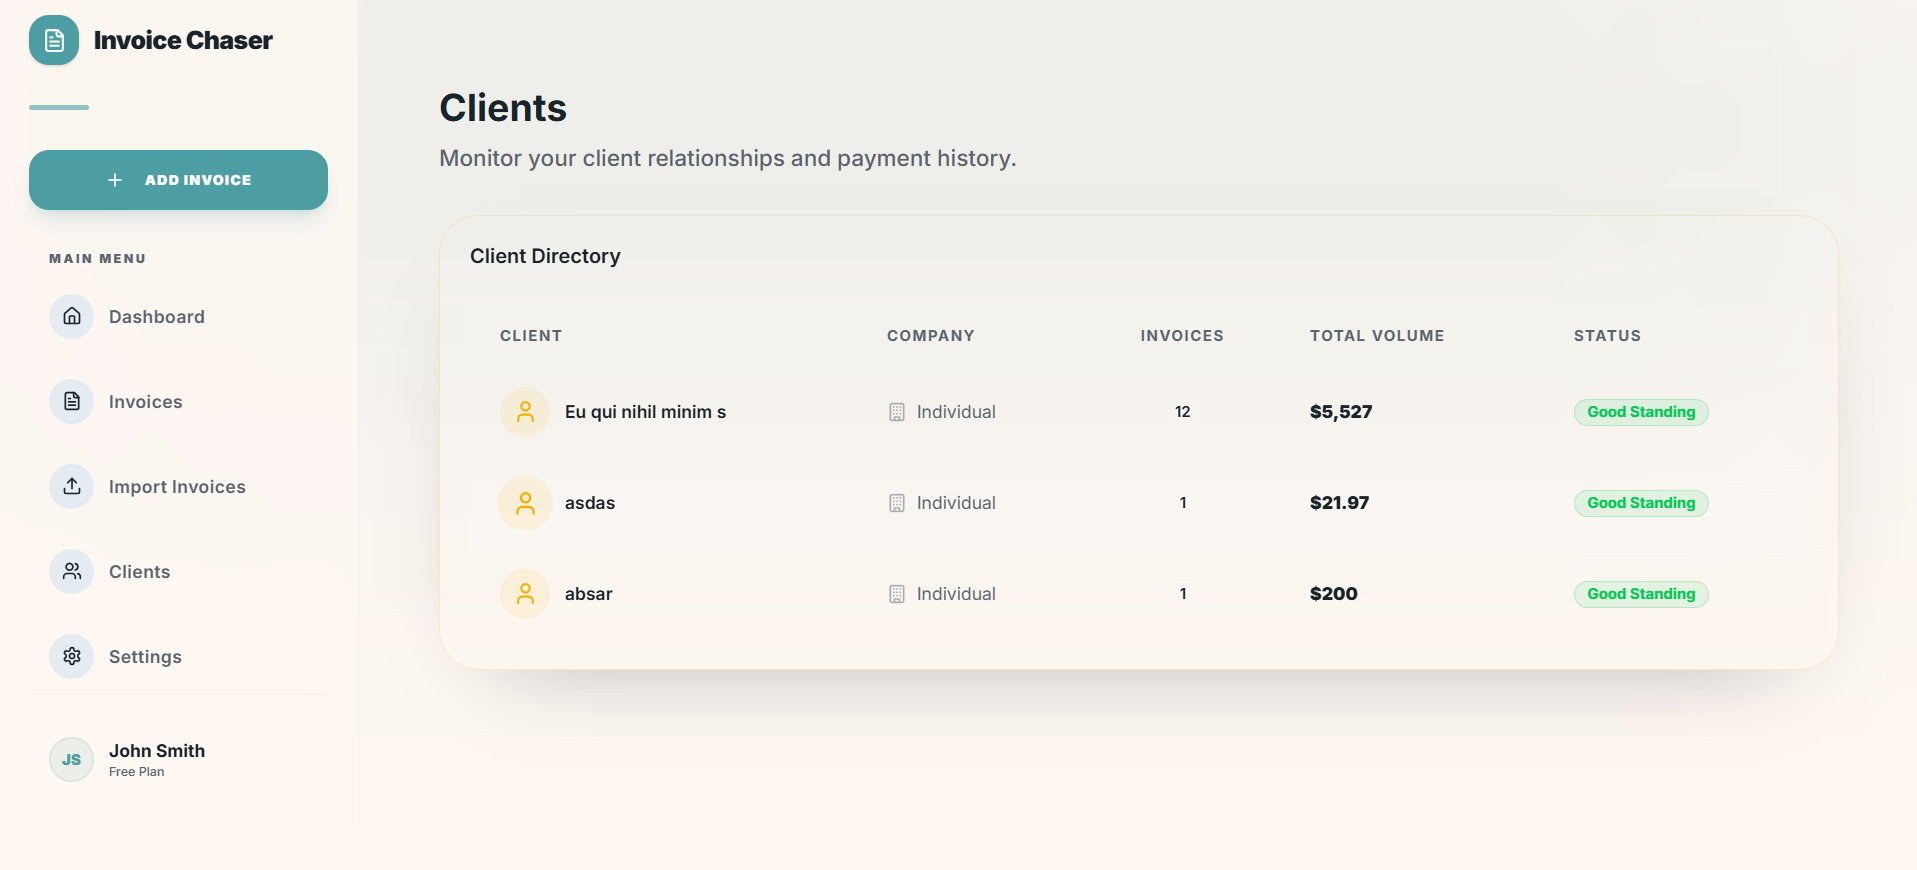1917x870 pixels.
Task: Click the Import Invoices upload icon
Action: 72,487
